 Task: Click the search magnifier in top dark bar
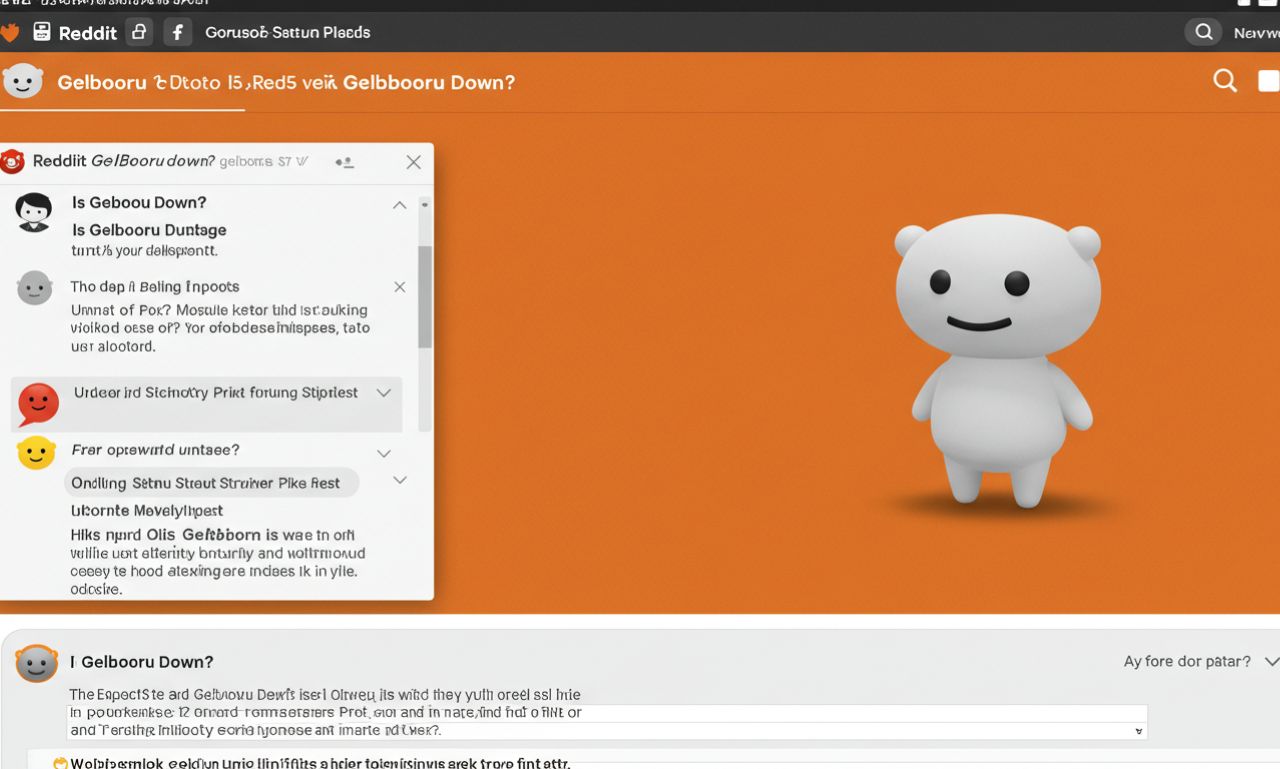click(x=1204, y=32)
